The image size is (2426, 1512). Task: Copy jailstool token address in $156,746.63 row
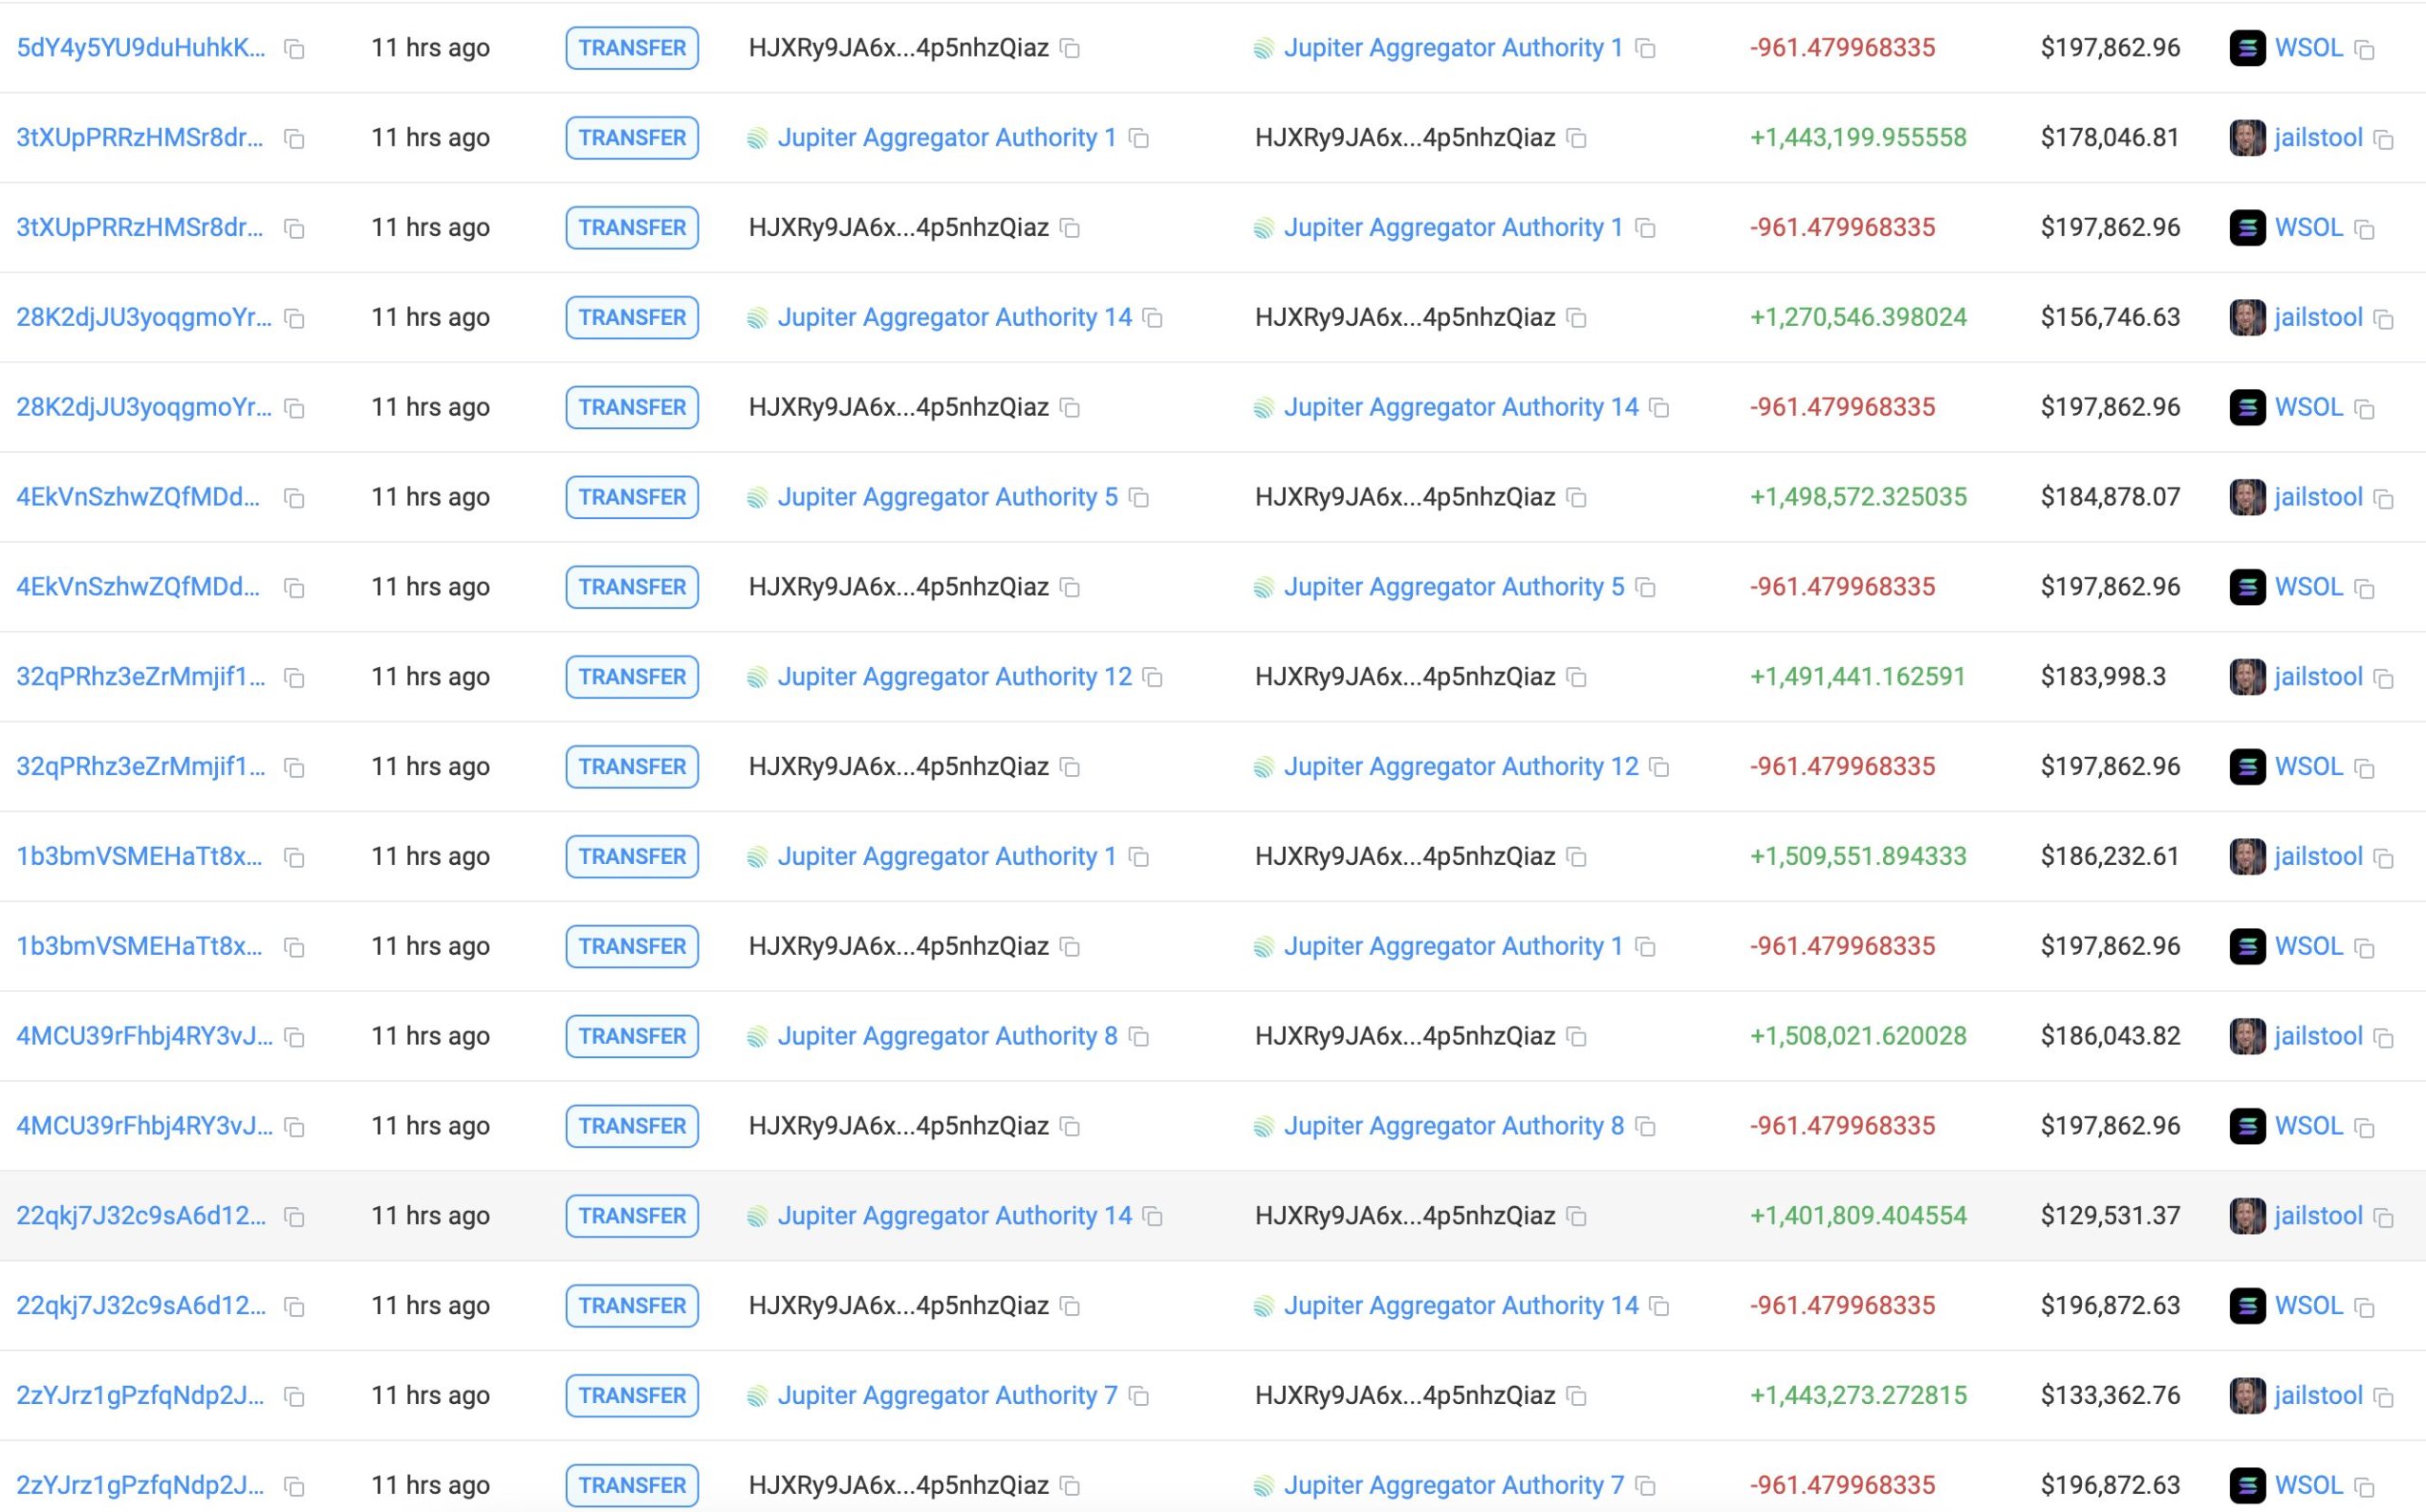click(x=2383, y=319)
